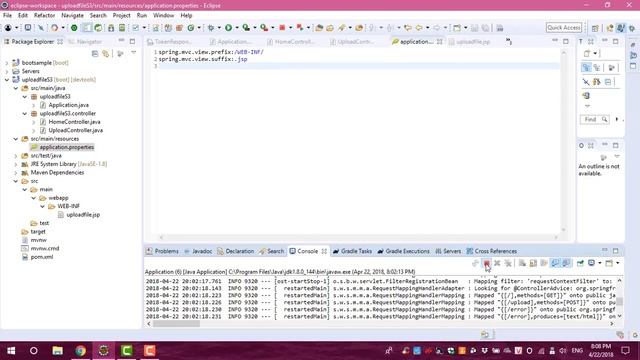Open the Refactor menu
Screen dimensions: 640x360
click(x=44, y=16)
